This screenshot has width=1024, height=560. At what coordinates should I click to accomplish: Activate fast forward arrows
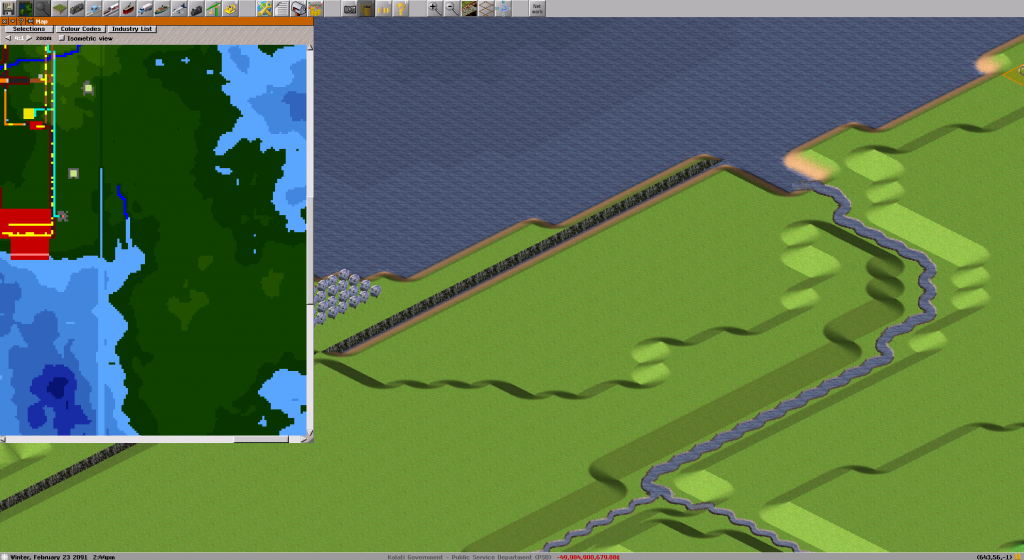click(x=383, y=8)
